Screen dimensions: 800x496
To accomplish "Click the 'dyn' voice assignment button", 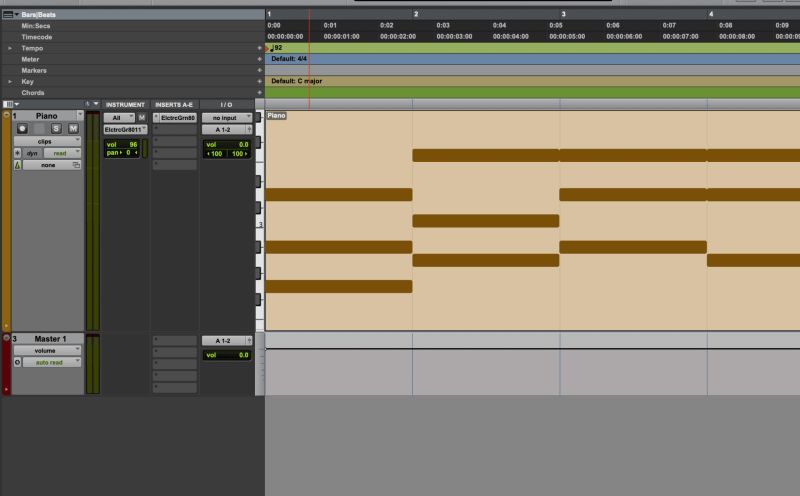I will tap(32, 153).
